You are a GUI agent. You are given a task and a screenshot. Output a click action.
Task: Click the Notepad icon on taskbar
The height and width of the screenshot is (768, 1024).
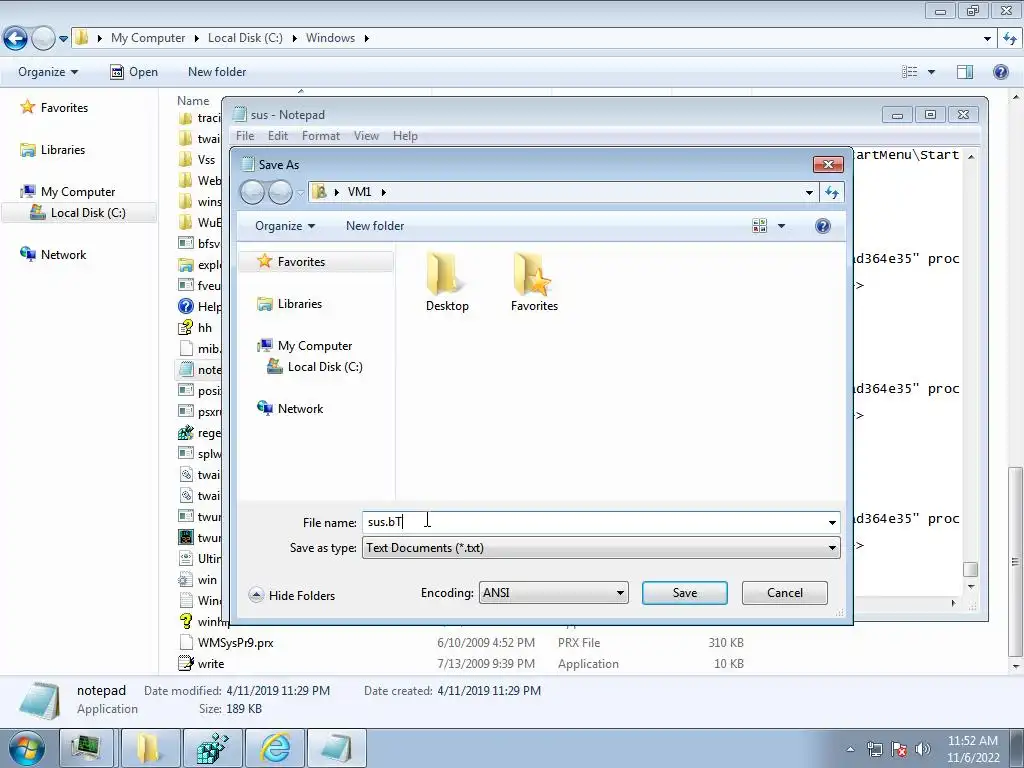click(x=337, y=748)
